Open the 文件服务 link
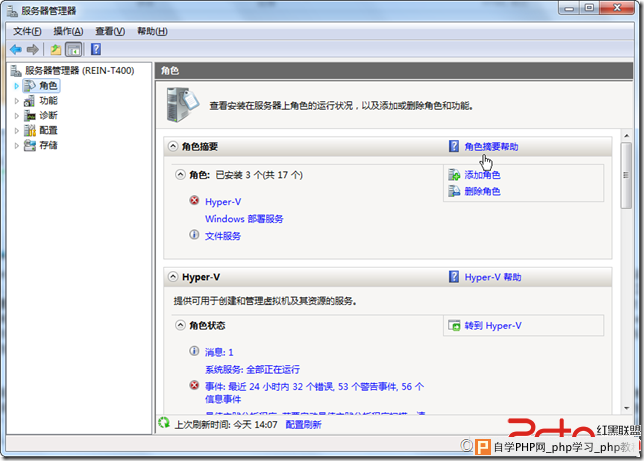Screen dimensions: 644x461 223,236
